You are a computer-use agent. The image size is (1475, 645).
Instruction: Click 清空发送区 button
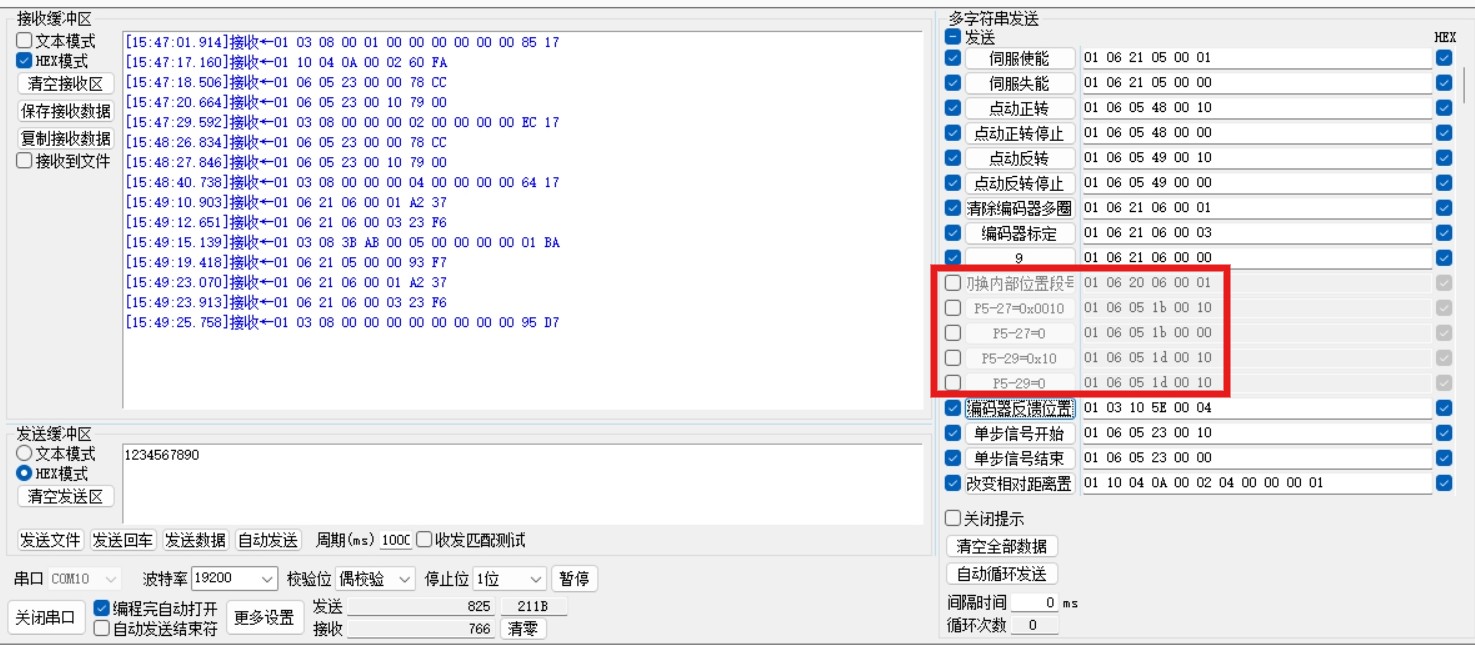point(65,496)
